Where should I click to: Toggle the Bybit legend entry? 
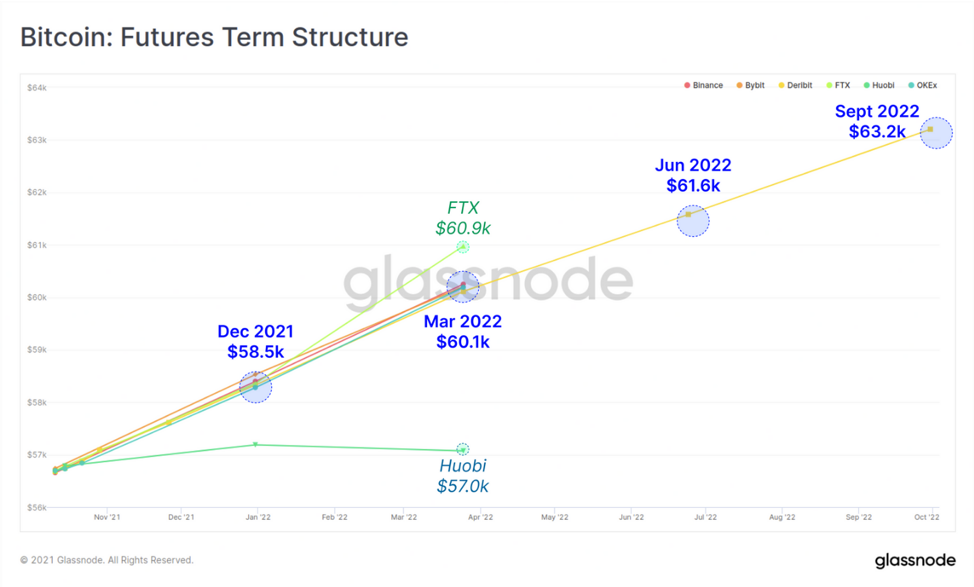pos(750,85)
